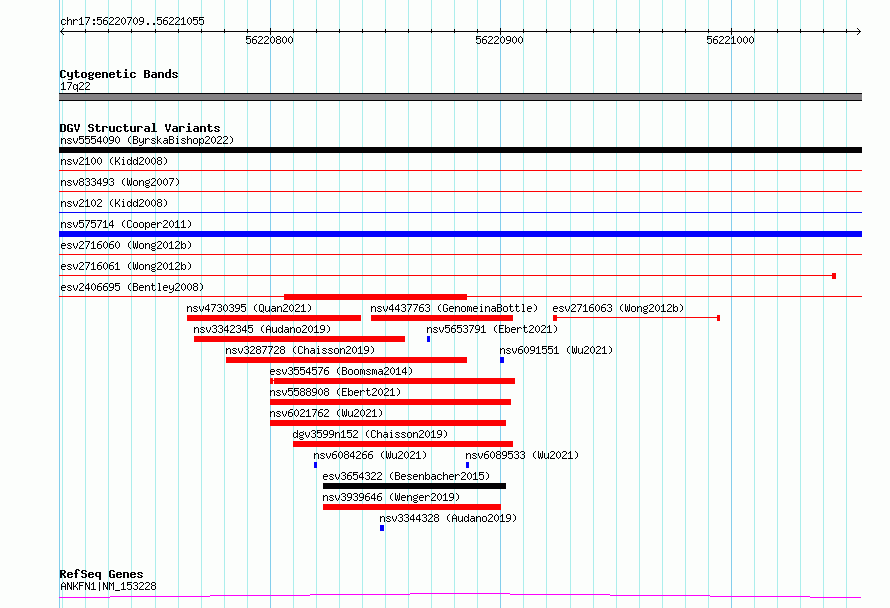
Task: Open the nsv2100 (Kidd2008) variant label
Action: (114, 161)
